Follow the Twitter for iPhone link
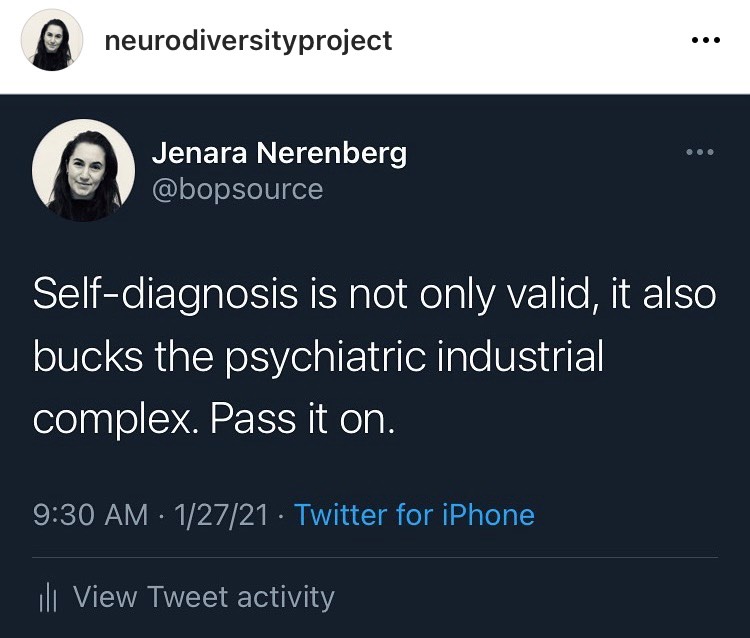 (414, 515)
